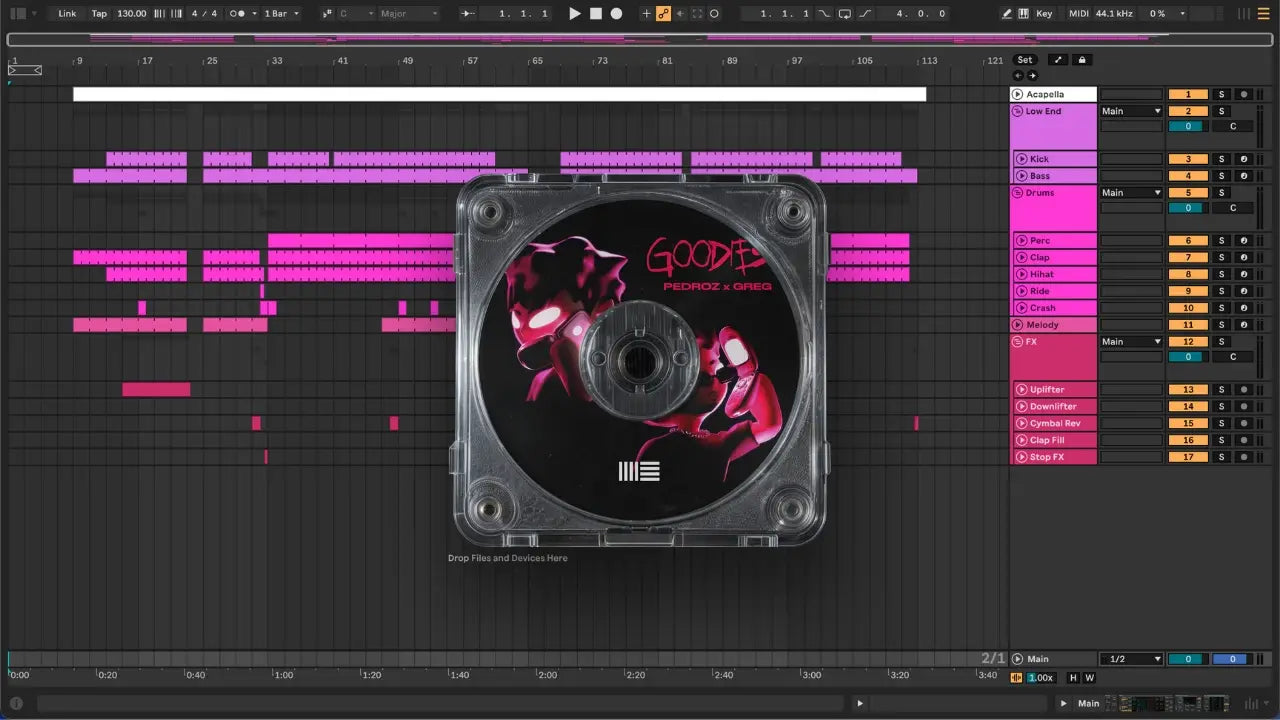Open the MIDI map mode
Viewport: 1280px width, 720px height.
pos(1078,14)
